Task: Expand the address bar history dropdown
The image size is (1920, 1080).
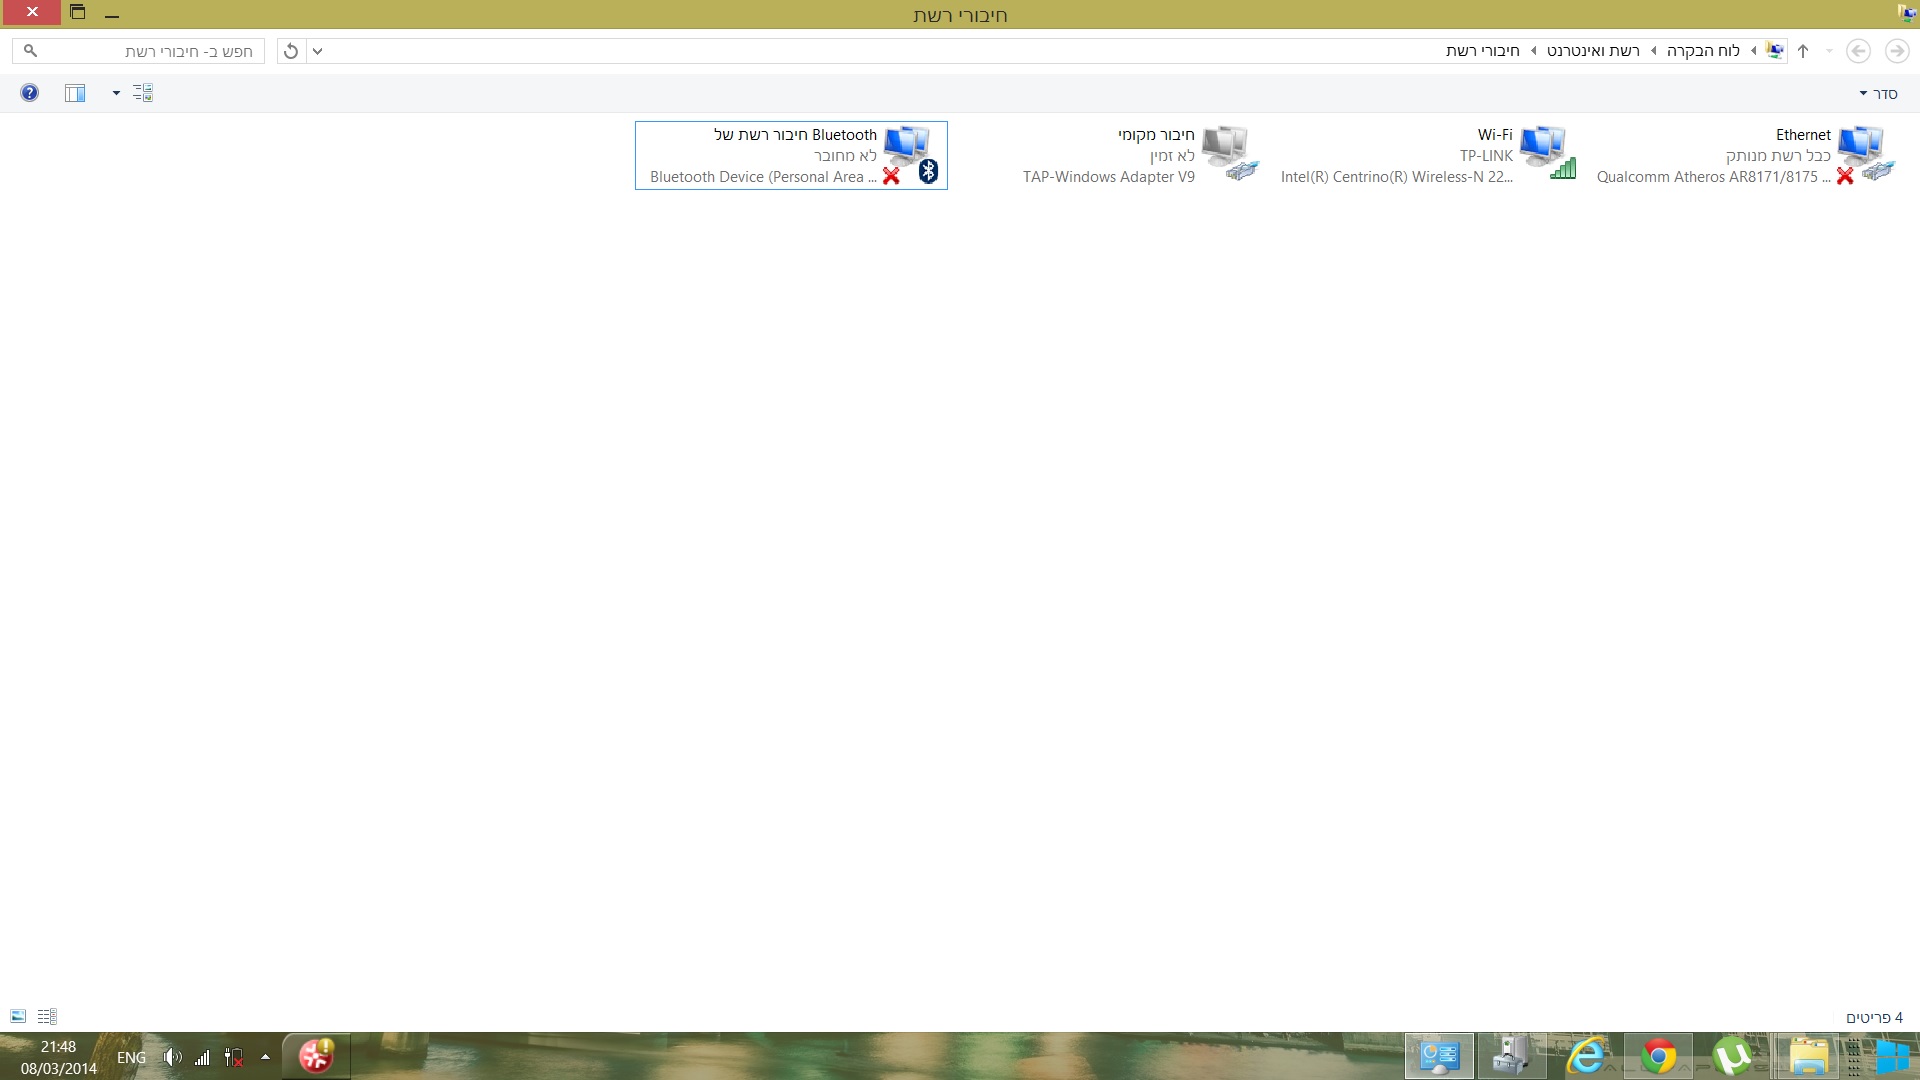Action: coord(317,51)
